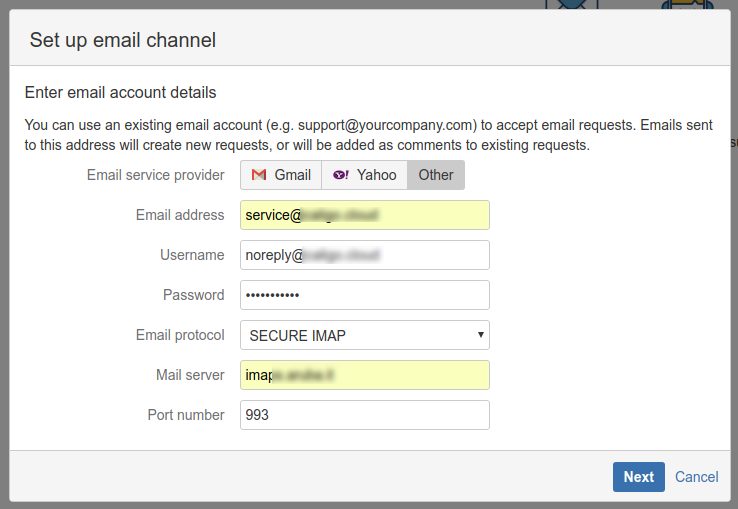The height and width of the screenshot is (509, 738).
Task: Choose the Gmail provider label text
Action: 292,175
